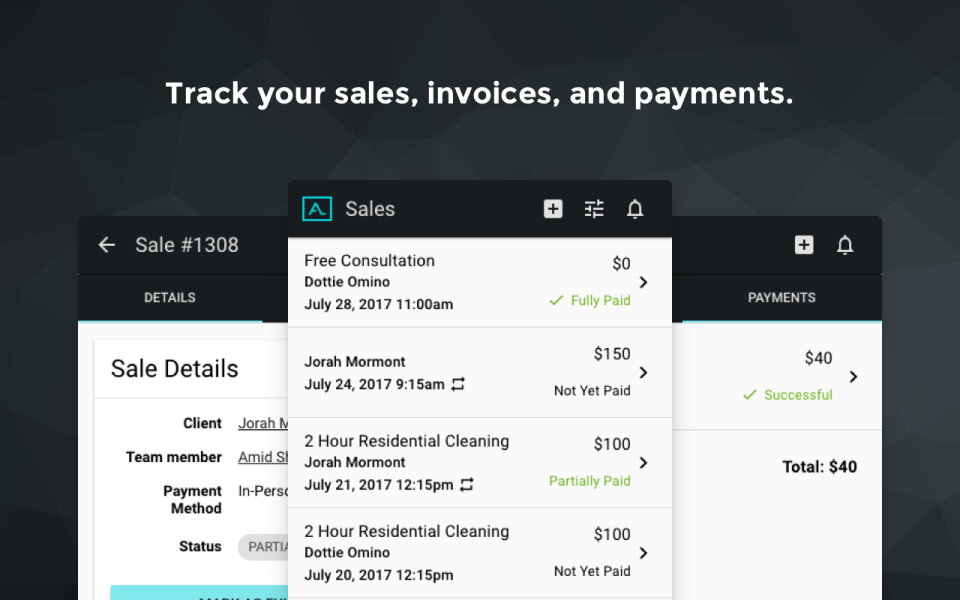Expand the $150 Jorah Mormont sale chevron
This screenshot has width=960, height=600.
pyautogui.click(x=643, y=372)
